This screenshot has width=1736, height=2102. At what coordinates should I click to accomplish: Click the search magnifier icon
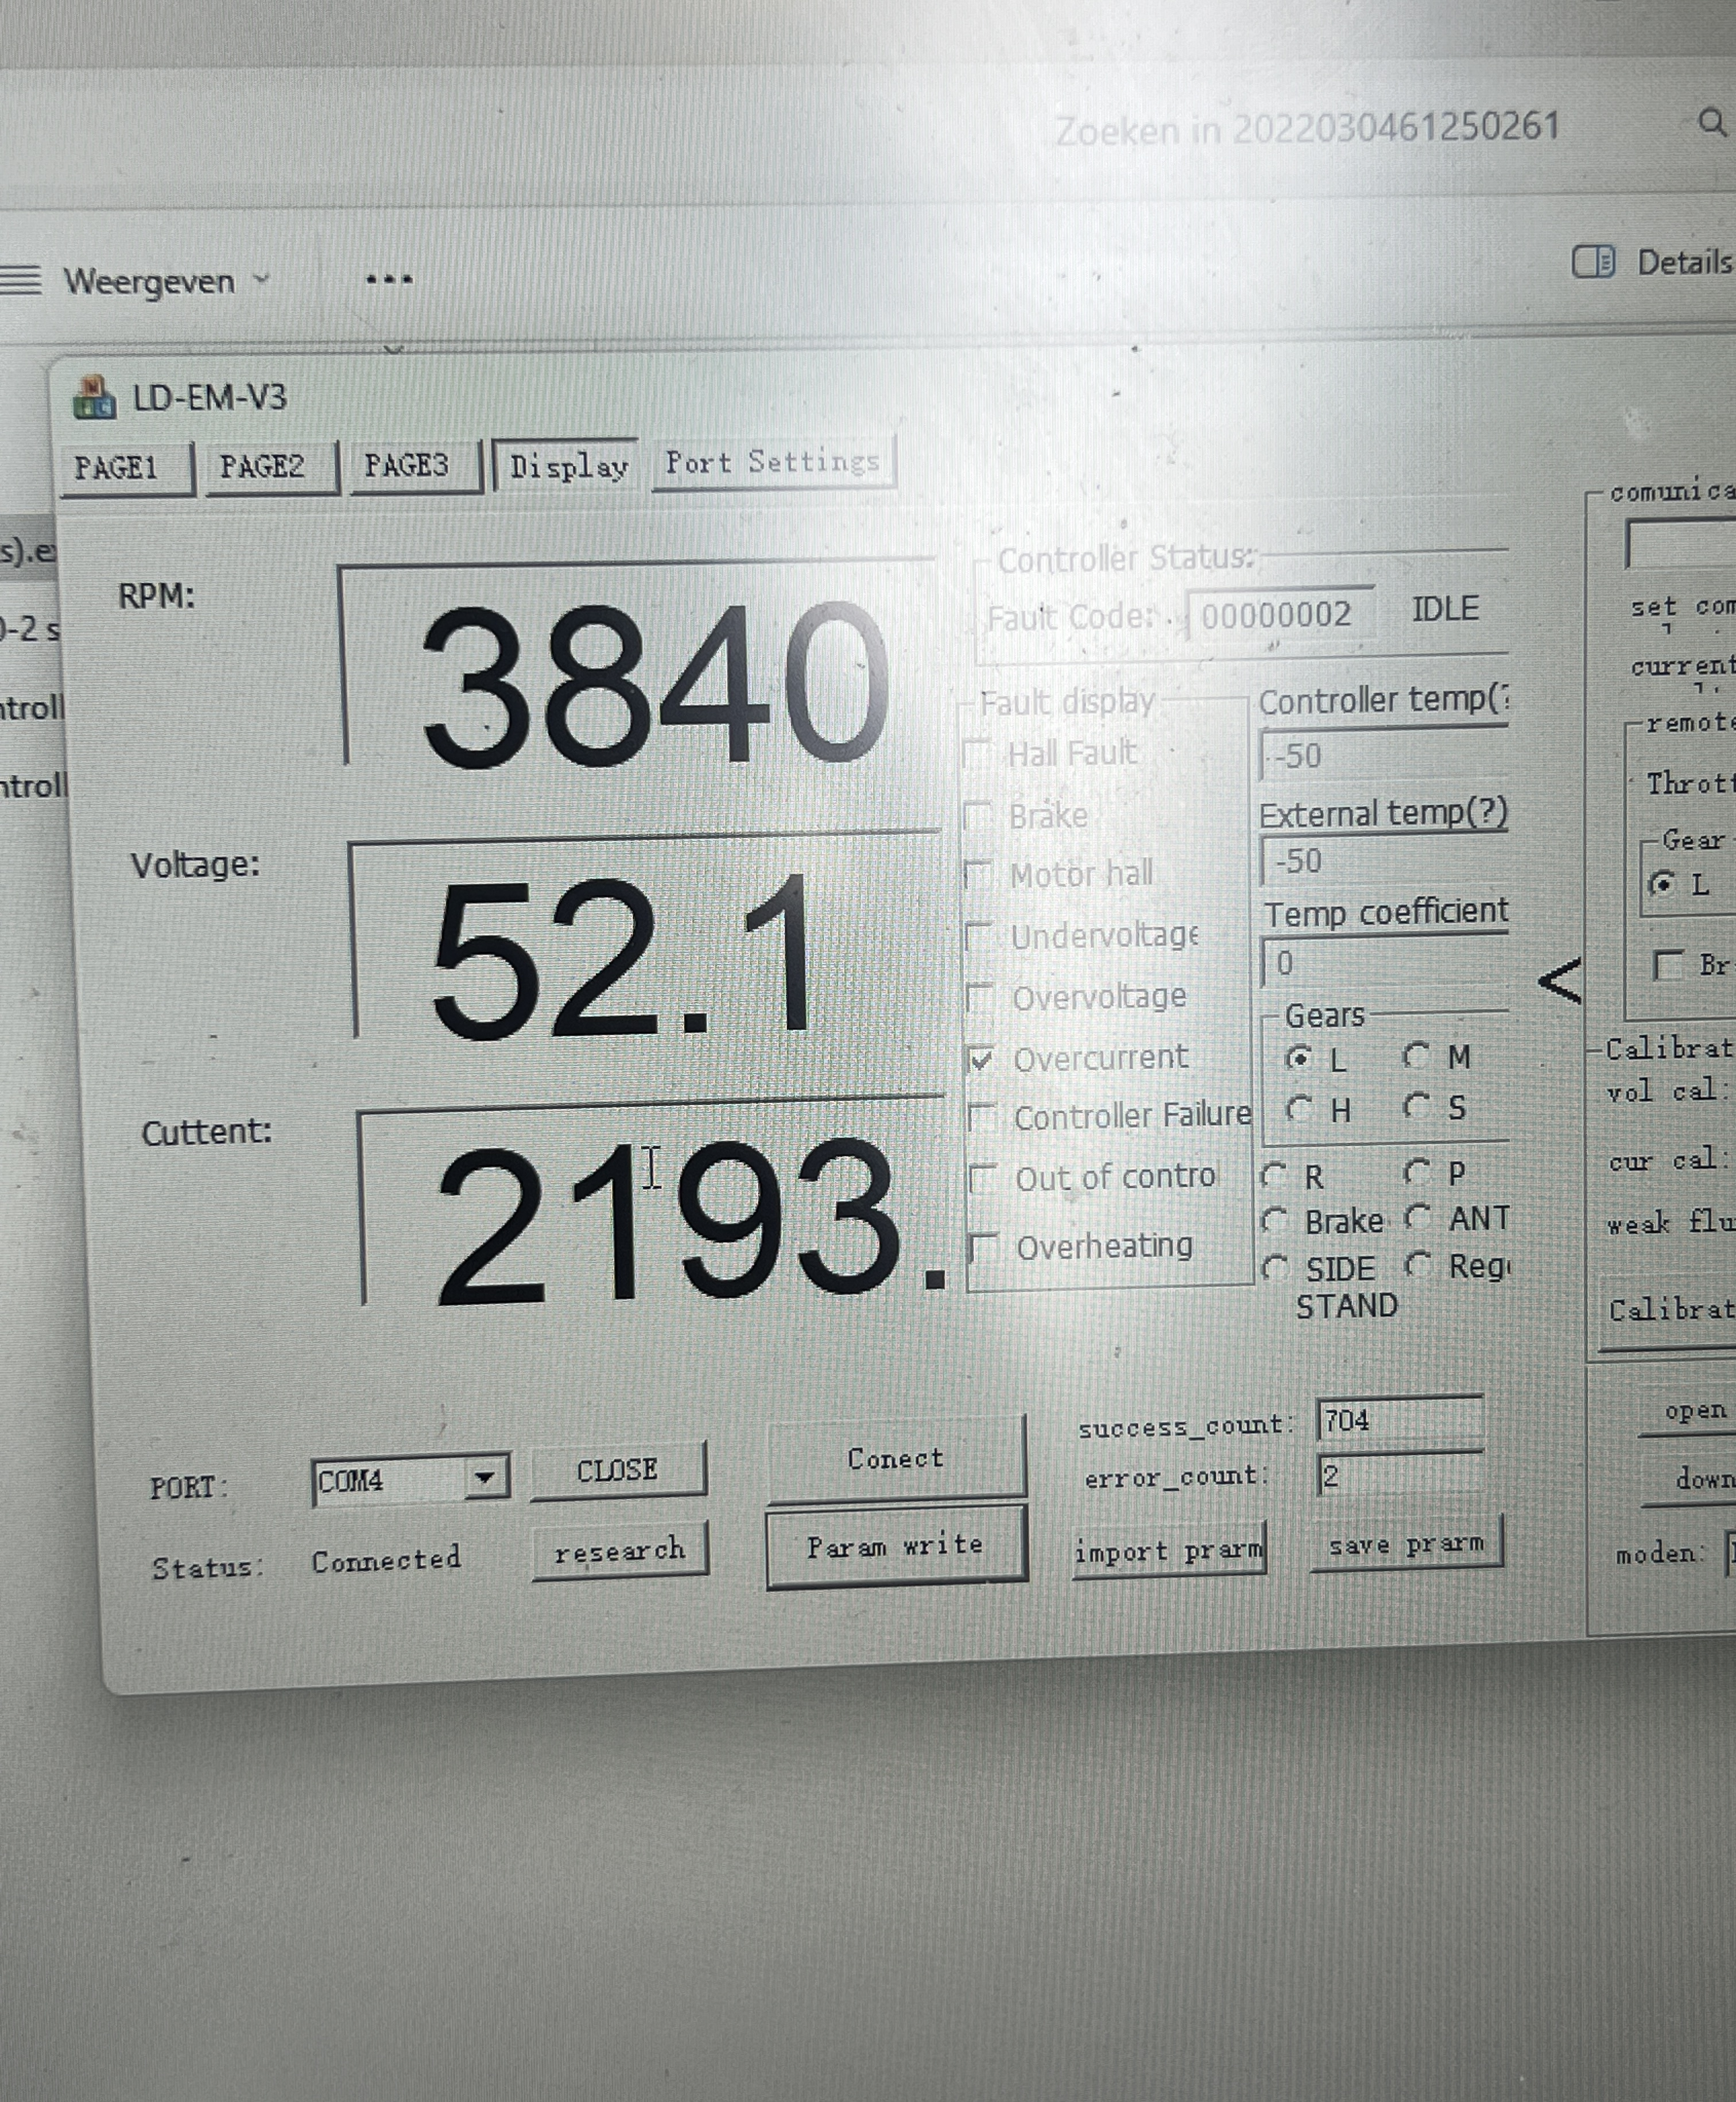(x=1712, y=123)
